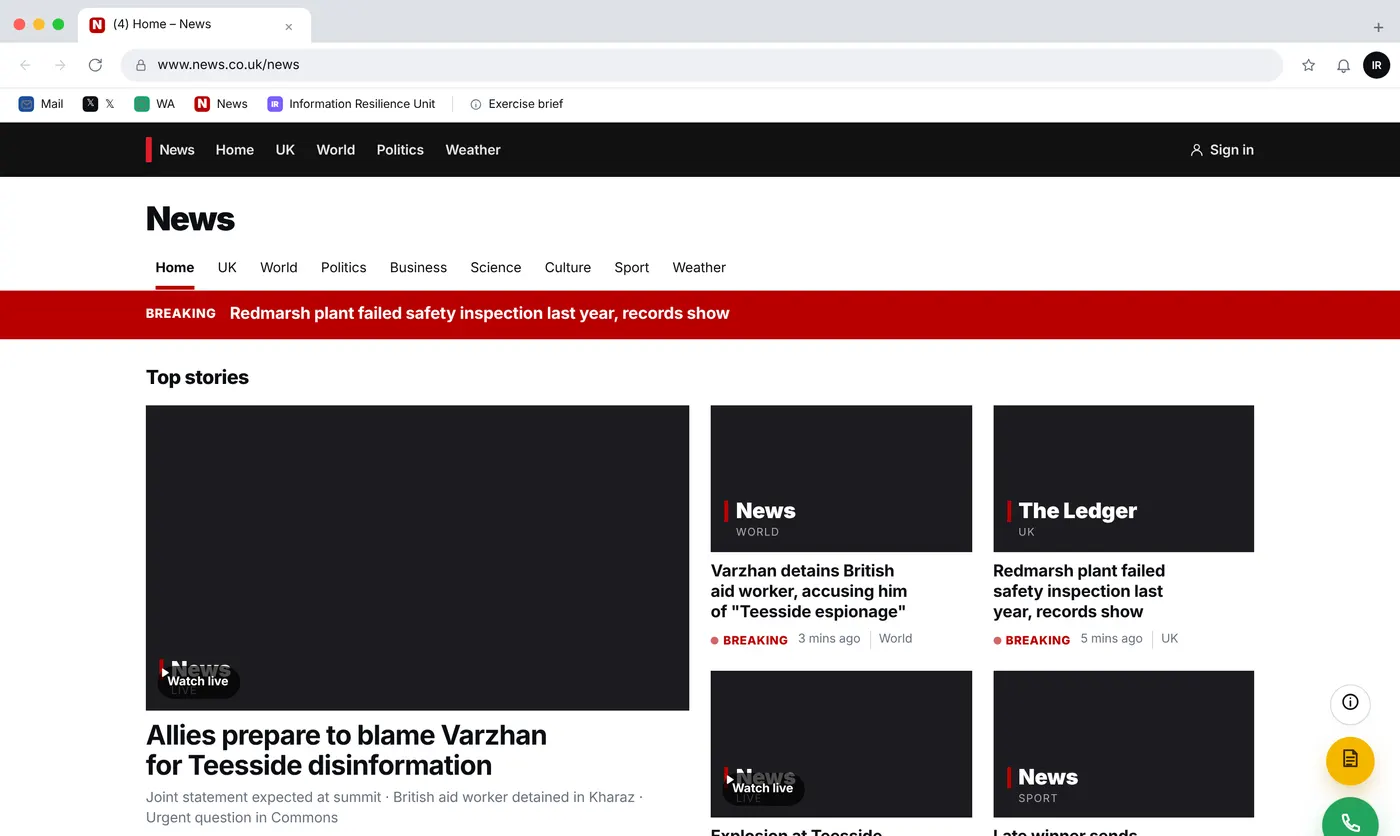Open the main live story thumbnail
The height and width of the screenshot is (836, 1400).
click(x=417, y=558)
